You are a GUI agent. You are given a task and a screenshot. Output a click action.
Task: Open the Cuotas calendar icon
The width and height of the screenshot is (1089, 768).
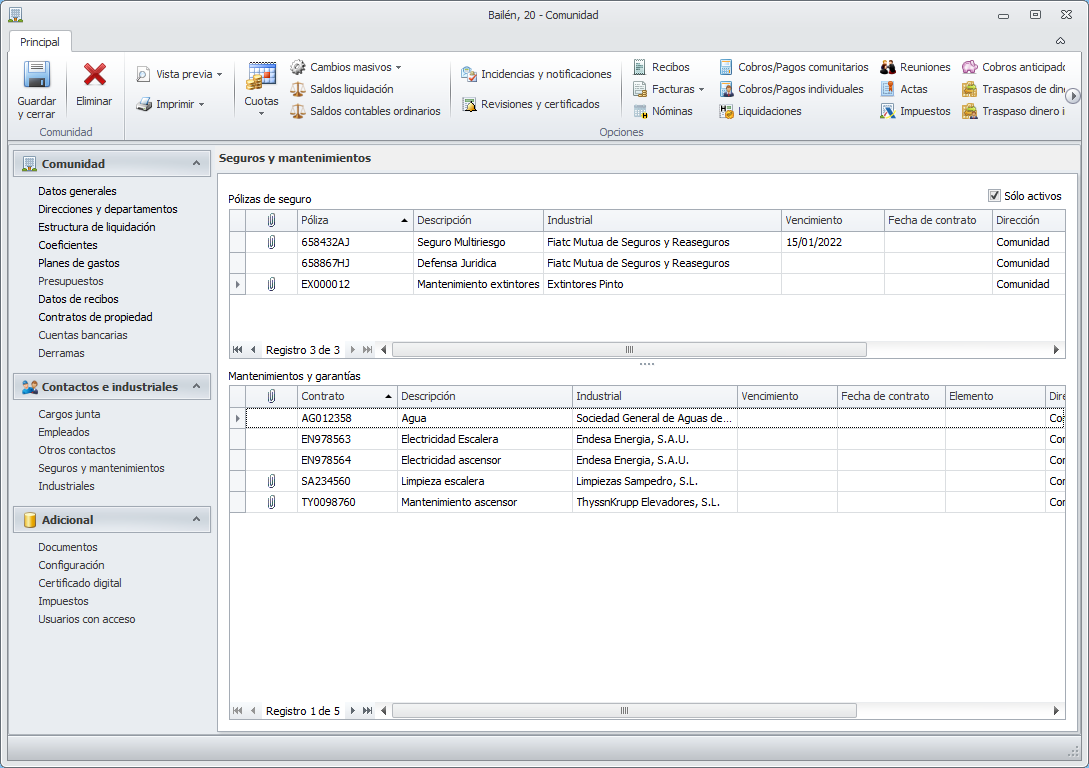click(x=261, y=77)
